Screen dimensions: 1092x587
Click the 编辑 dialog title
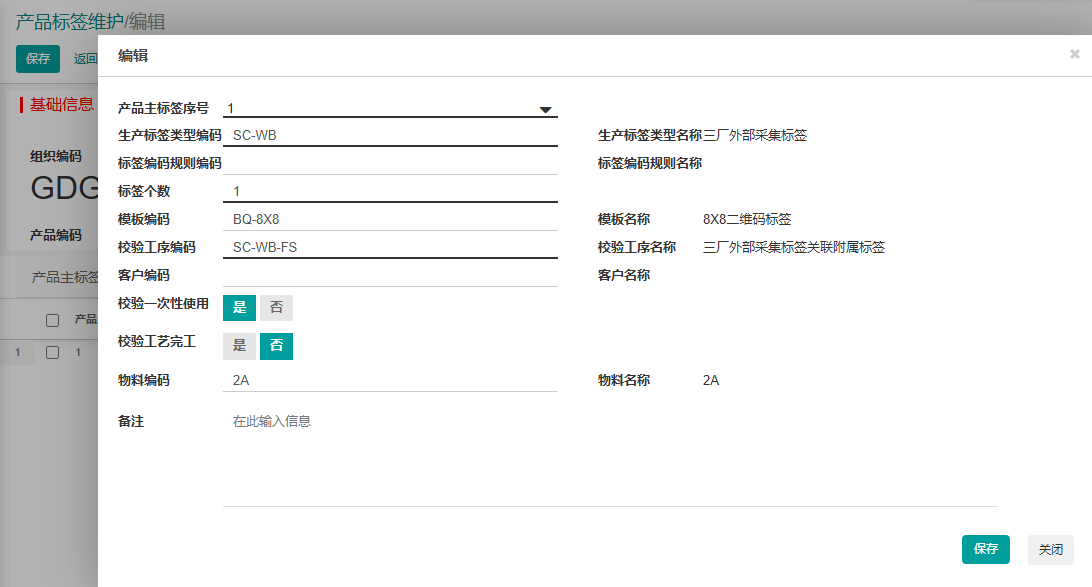[133, 56]
